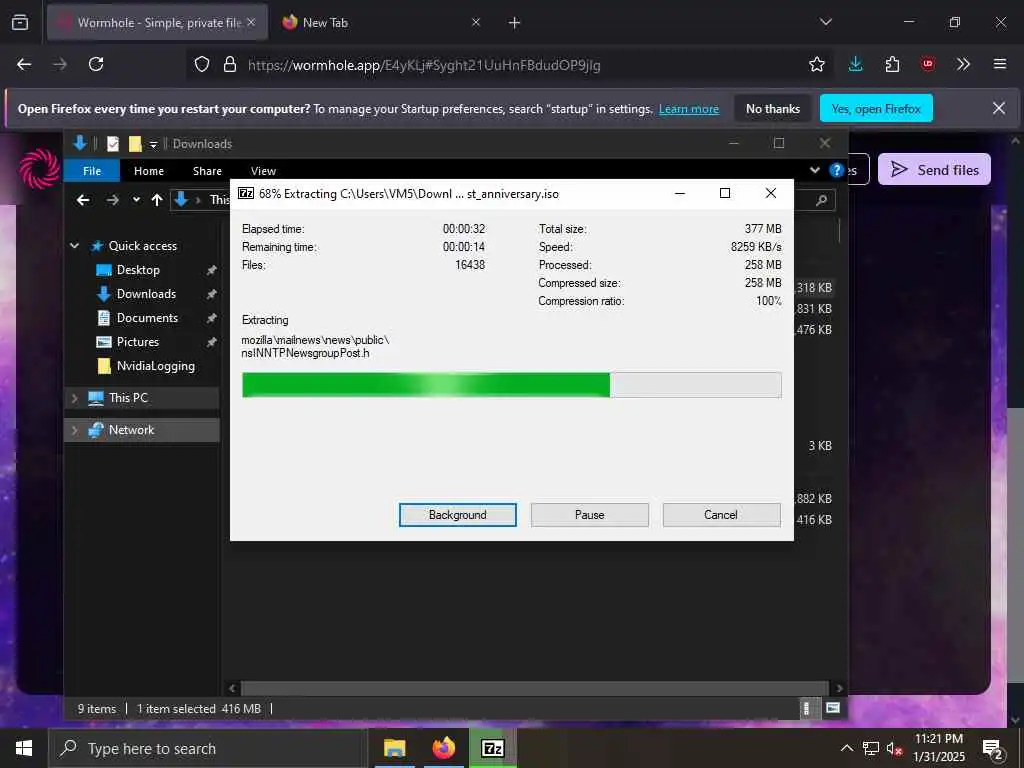Reload the Wormhole page
Image resolution: width=1024 pixels, height=768 pixels.
pyautogui.click(x=96, y=64)
